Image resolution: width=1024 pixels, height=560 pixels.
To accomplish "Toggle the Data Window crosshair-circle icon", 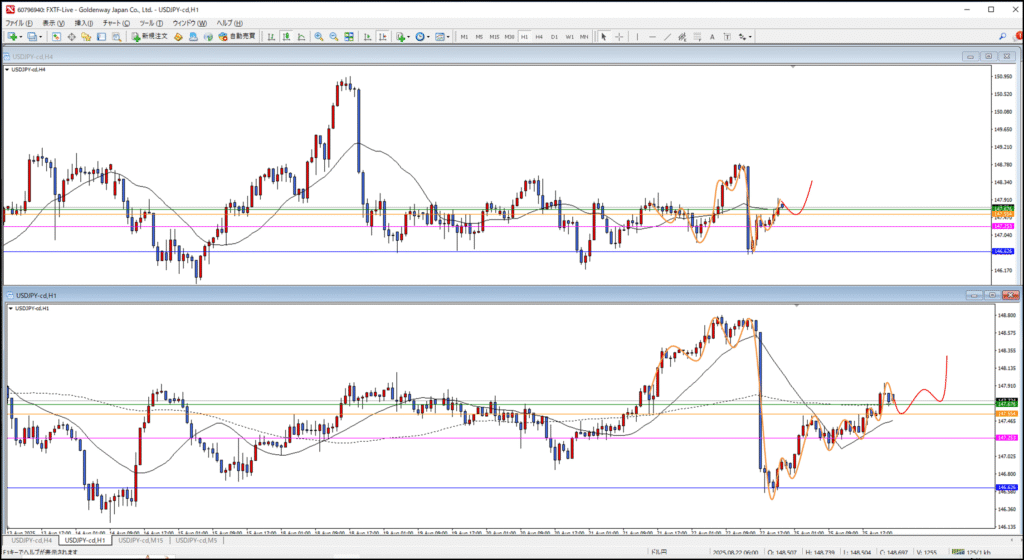I will pyautogui.click(x=71, y=37).
